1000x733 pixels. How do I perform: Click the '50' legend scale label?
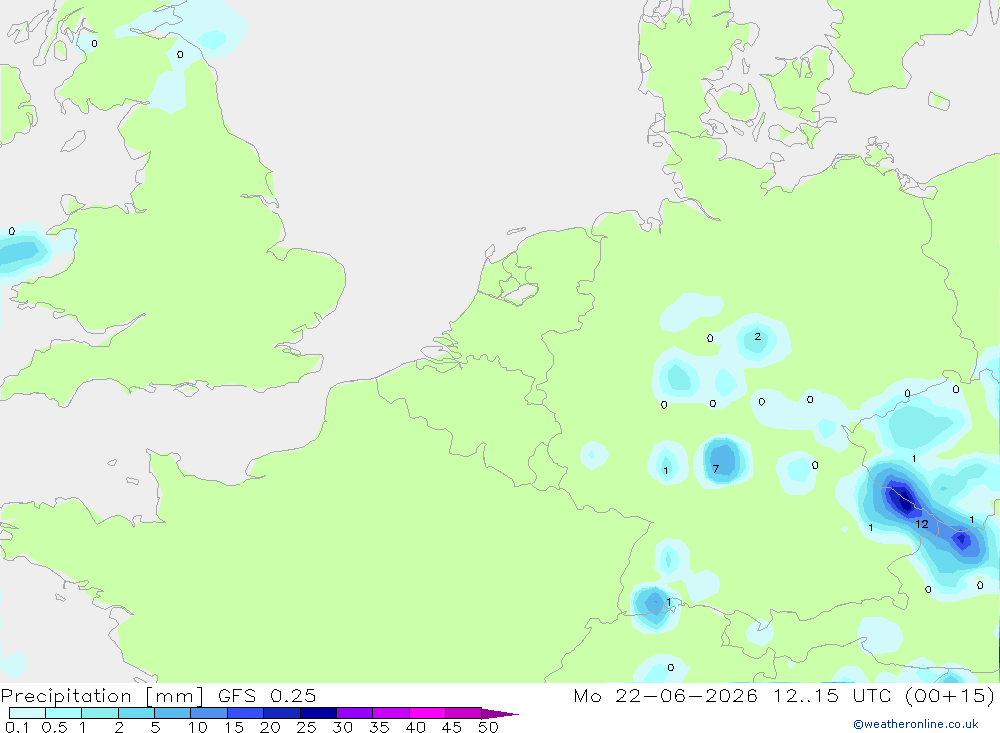tap(488, 727)
